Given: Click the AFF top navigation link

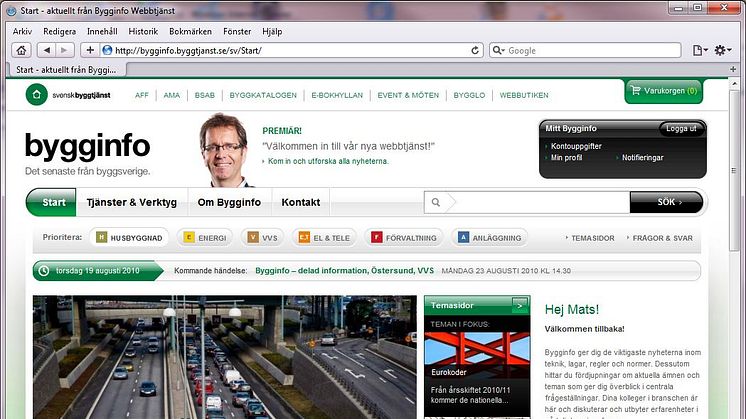Looking at the screenshot, I should coord(142,95).
